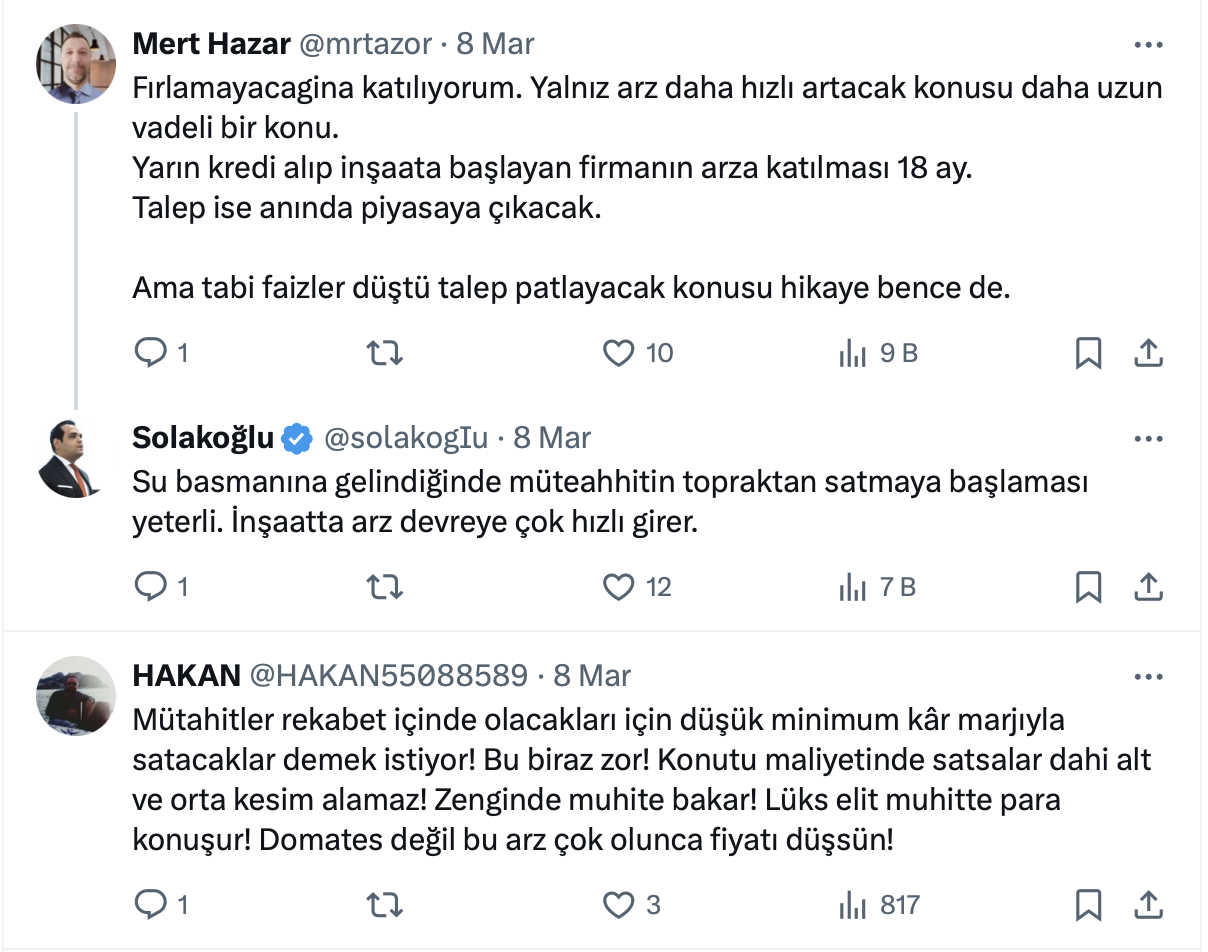1208x952 pixels.
Task: Like Solakoğlu's tweet
Action: [619, 587]
